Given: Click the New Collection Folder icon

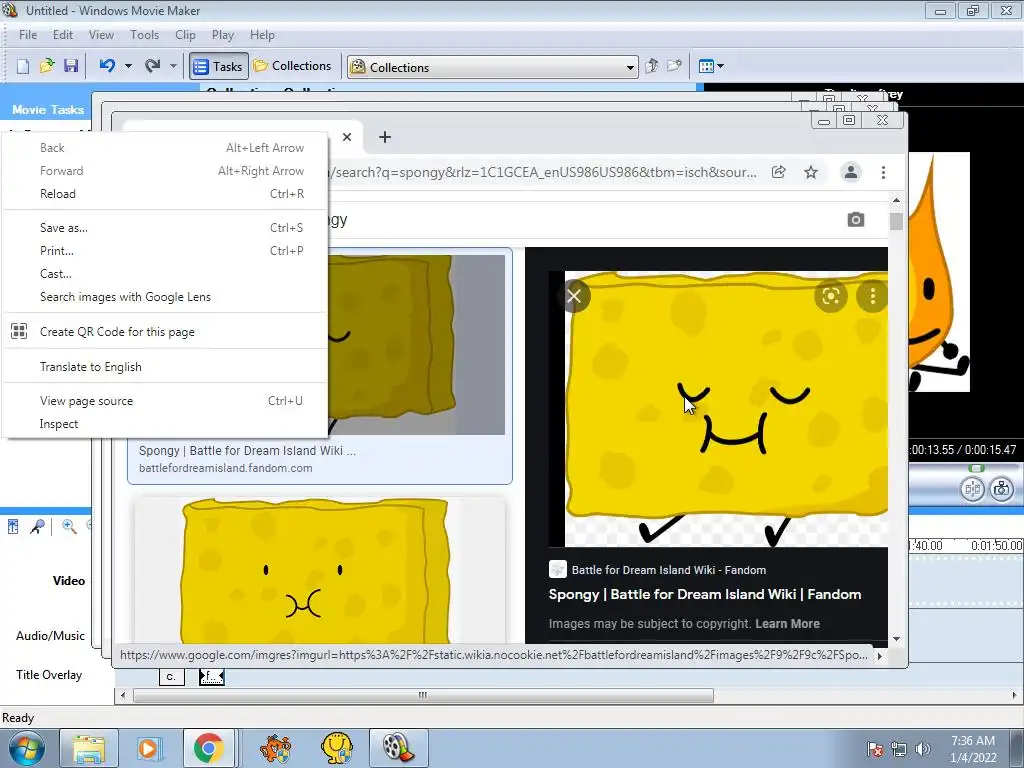Looking at the screenshot, I should coord(674,66).
